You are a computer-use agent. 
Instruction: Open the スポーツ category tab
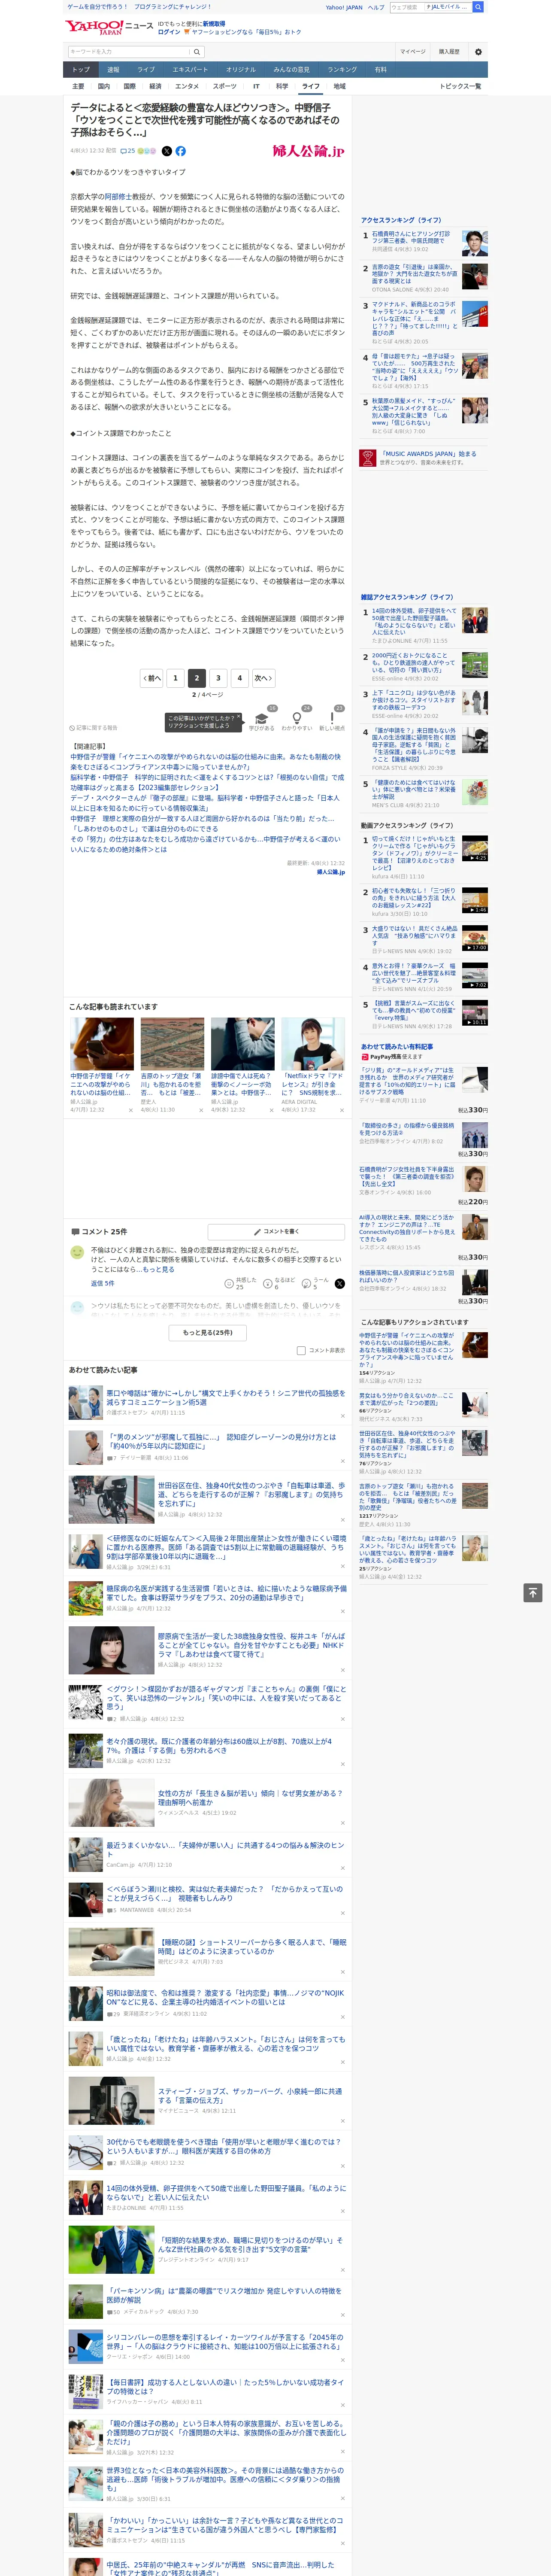[x=225, y=86]
